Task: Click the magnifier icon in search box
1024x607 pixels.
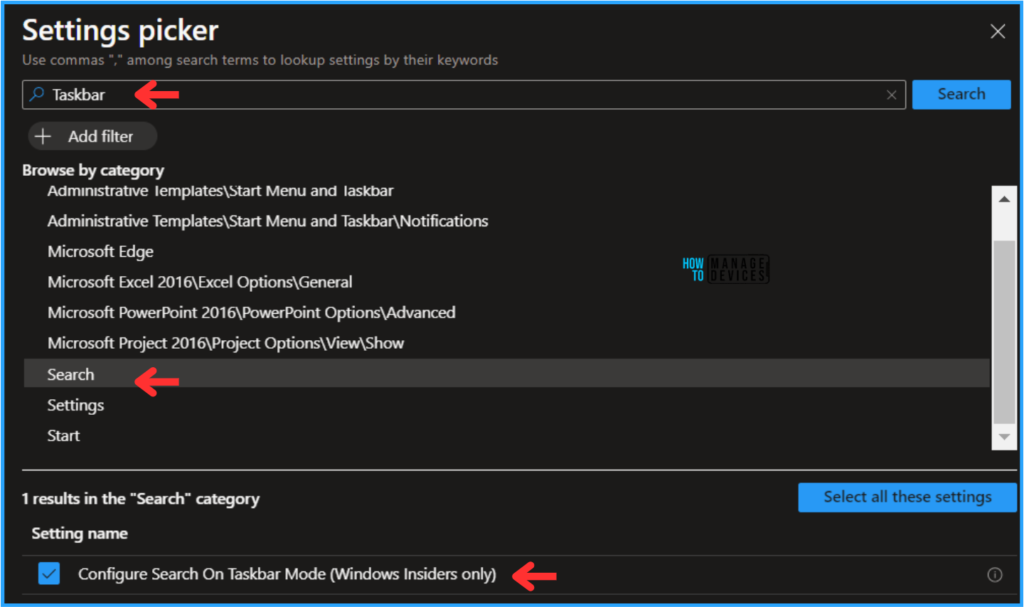Action: click(37, 95)
